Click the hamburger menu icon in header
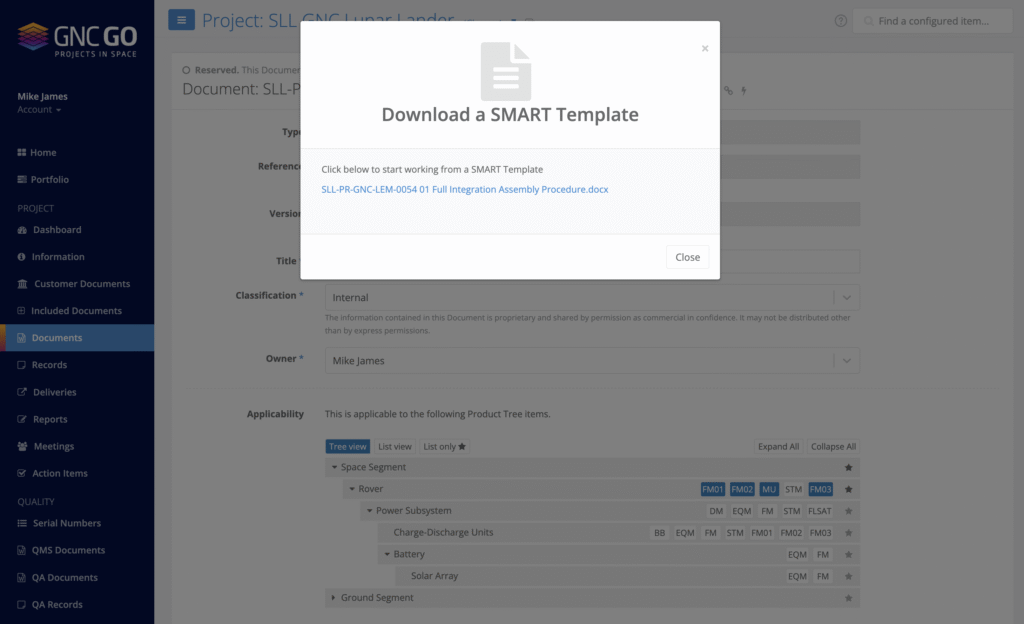The image size is (1024, 624). [x=181, y=20]
